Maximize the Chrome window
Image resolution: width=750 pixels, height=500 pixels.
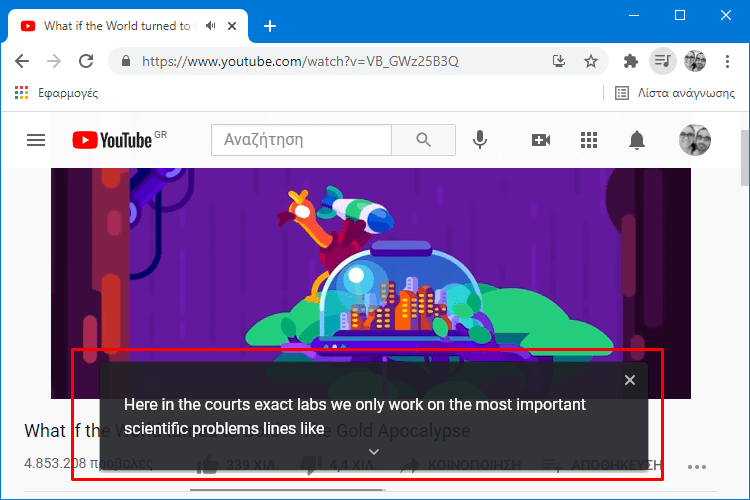(680, 15)
